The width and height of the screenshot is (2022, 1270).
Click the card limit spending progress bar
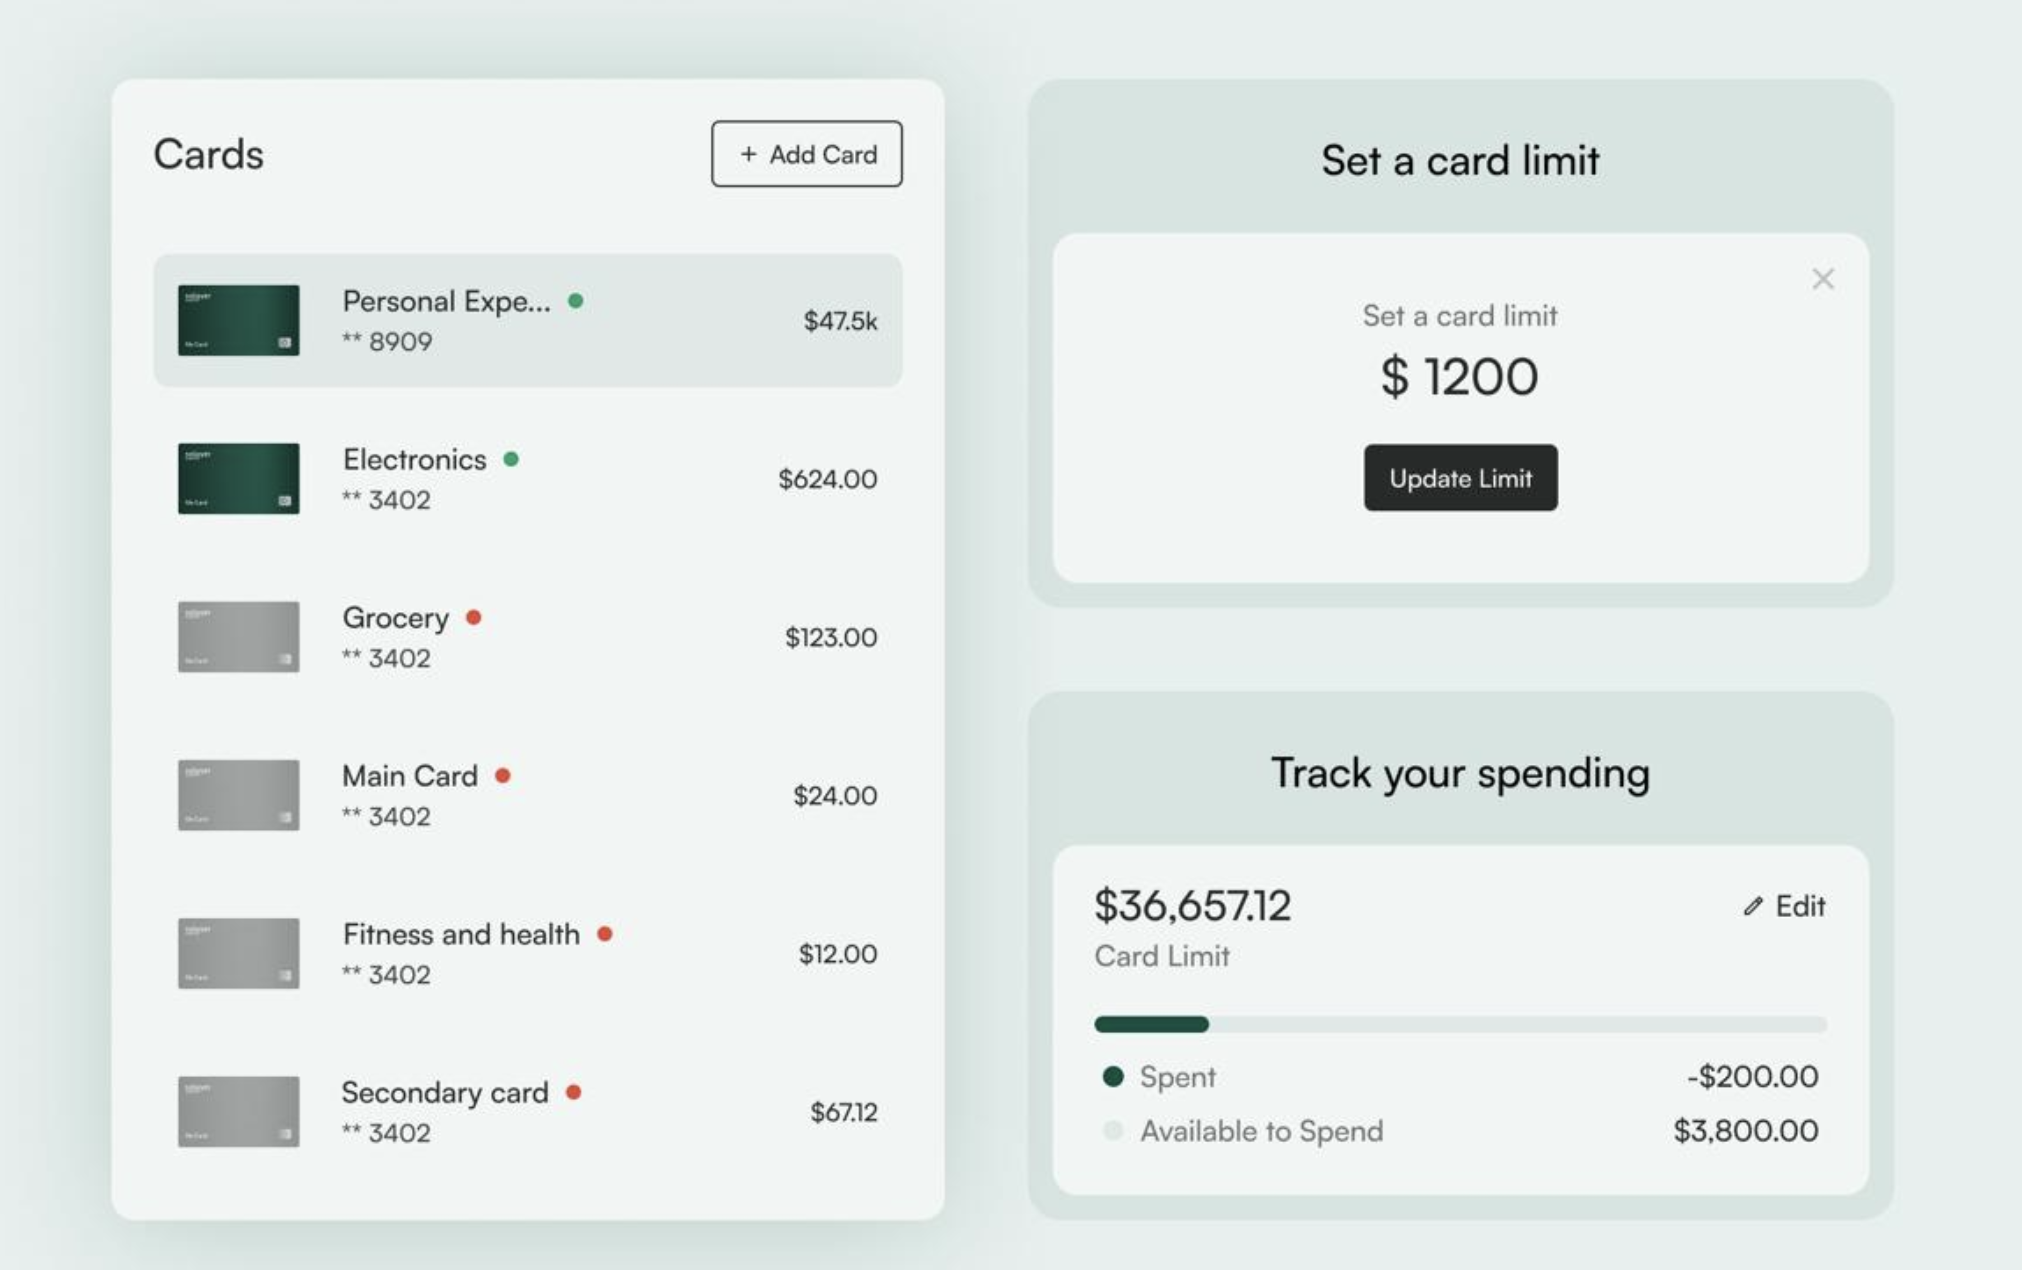pyautogui.click(x=1460, y=1024)
